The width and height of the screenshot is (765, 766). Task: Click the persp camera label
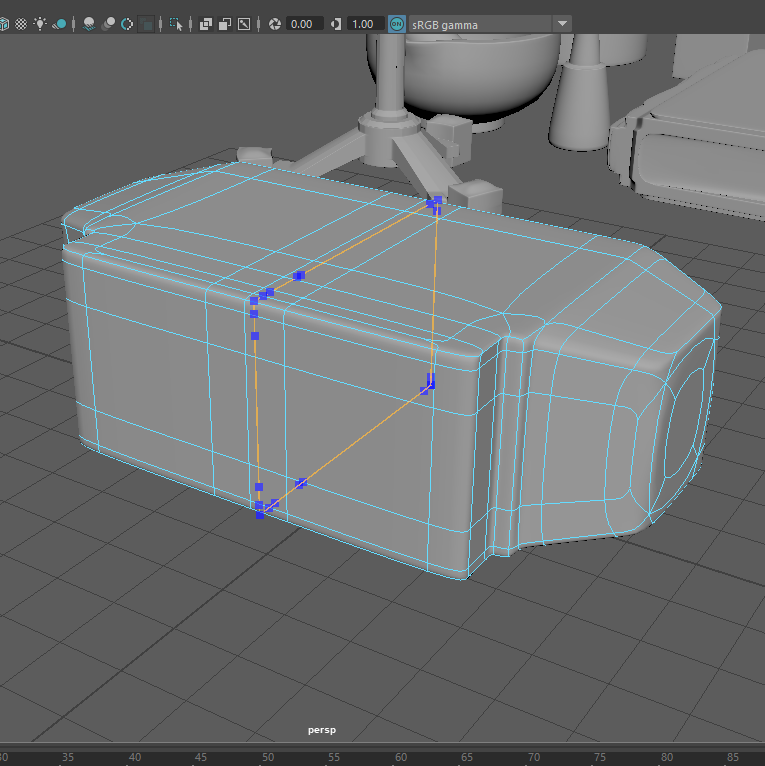click(322, 730)
